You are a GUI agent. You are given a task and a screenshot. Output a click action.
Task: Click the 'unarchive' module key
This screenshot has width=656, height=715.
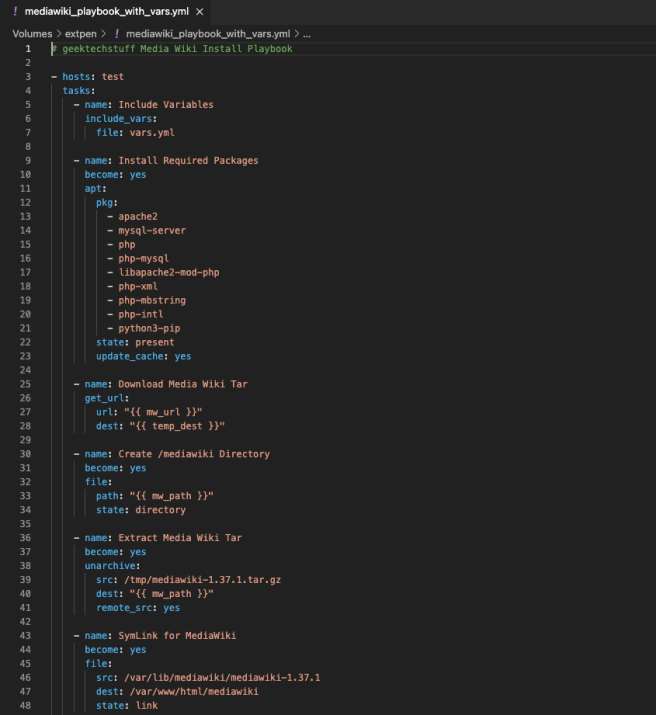coord(110,566)
